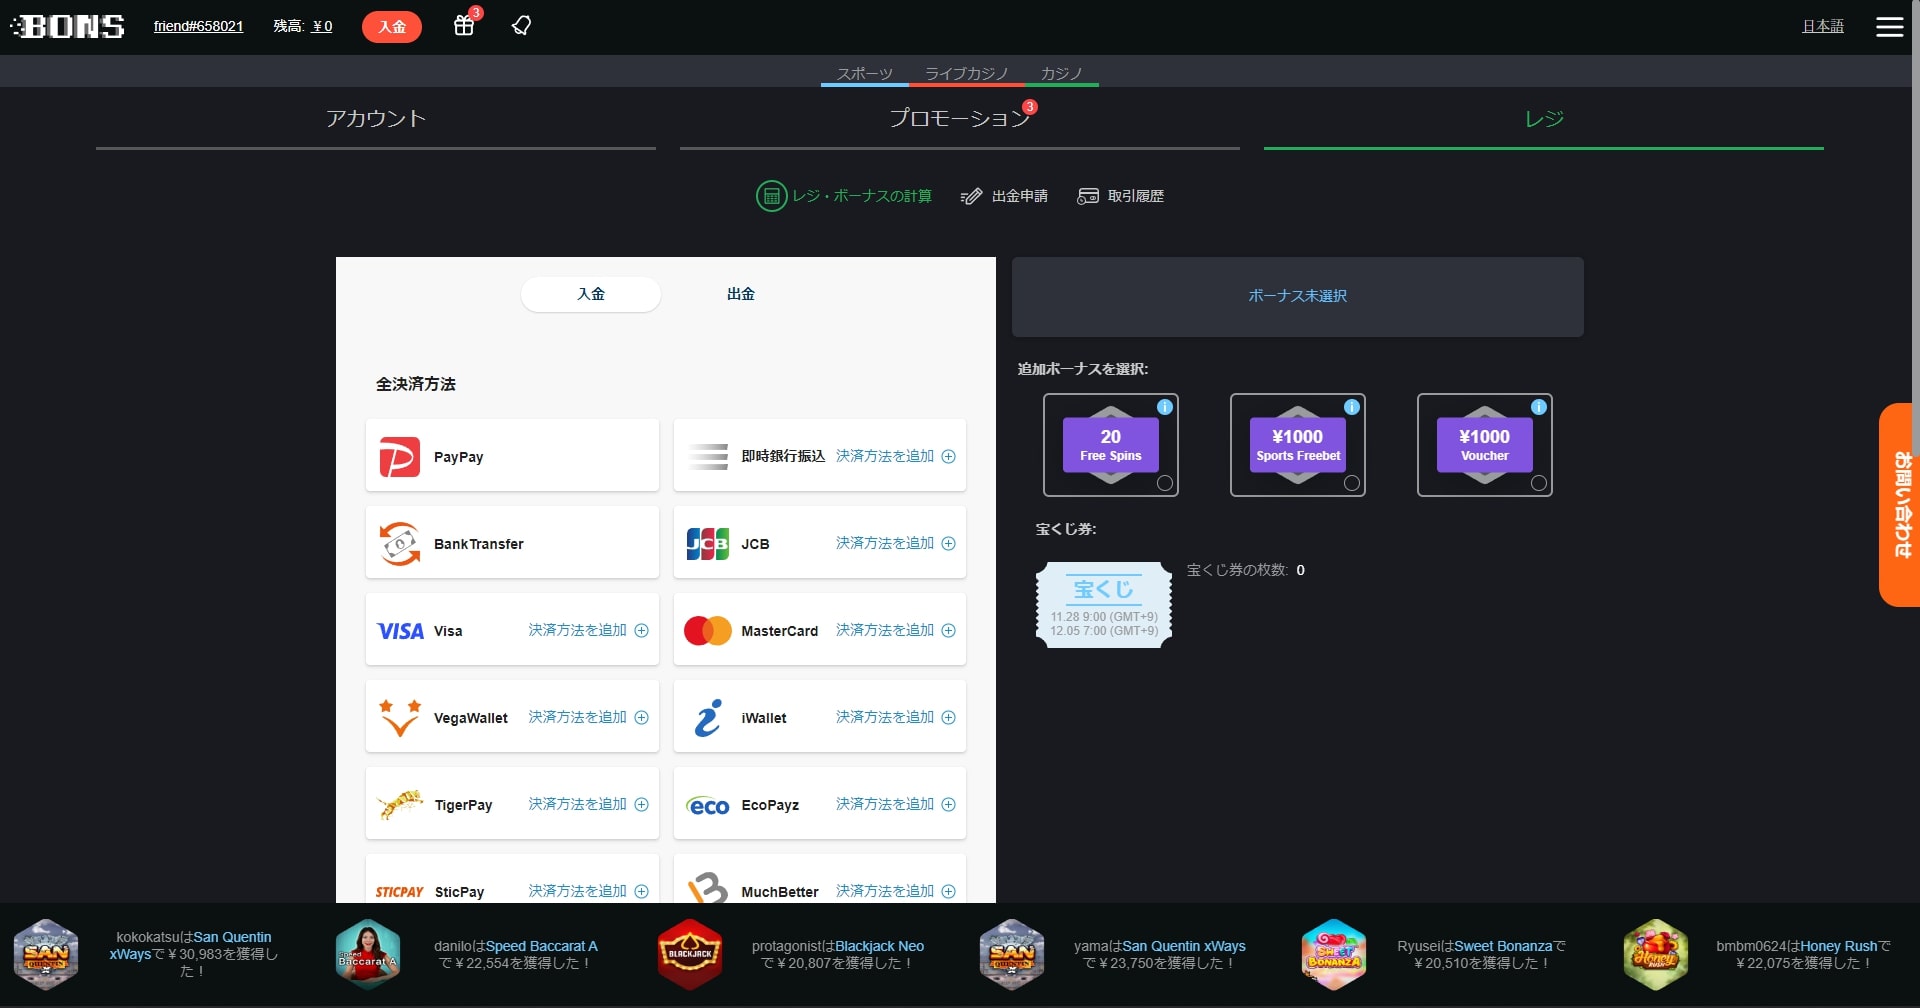
Task: Click the TigerPay tiger logo
Action: click(400, 804)
